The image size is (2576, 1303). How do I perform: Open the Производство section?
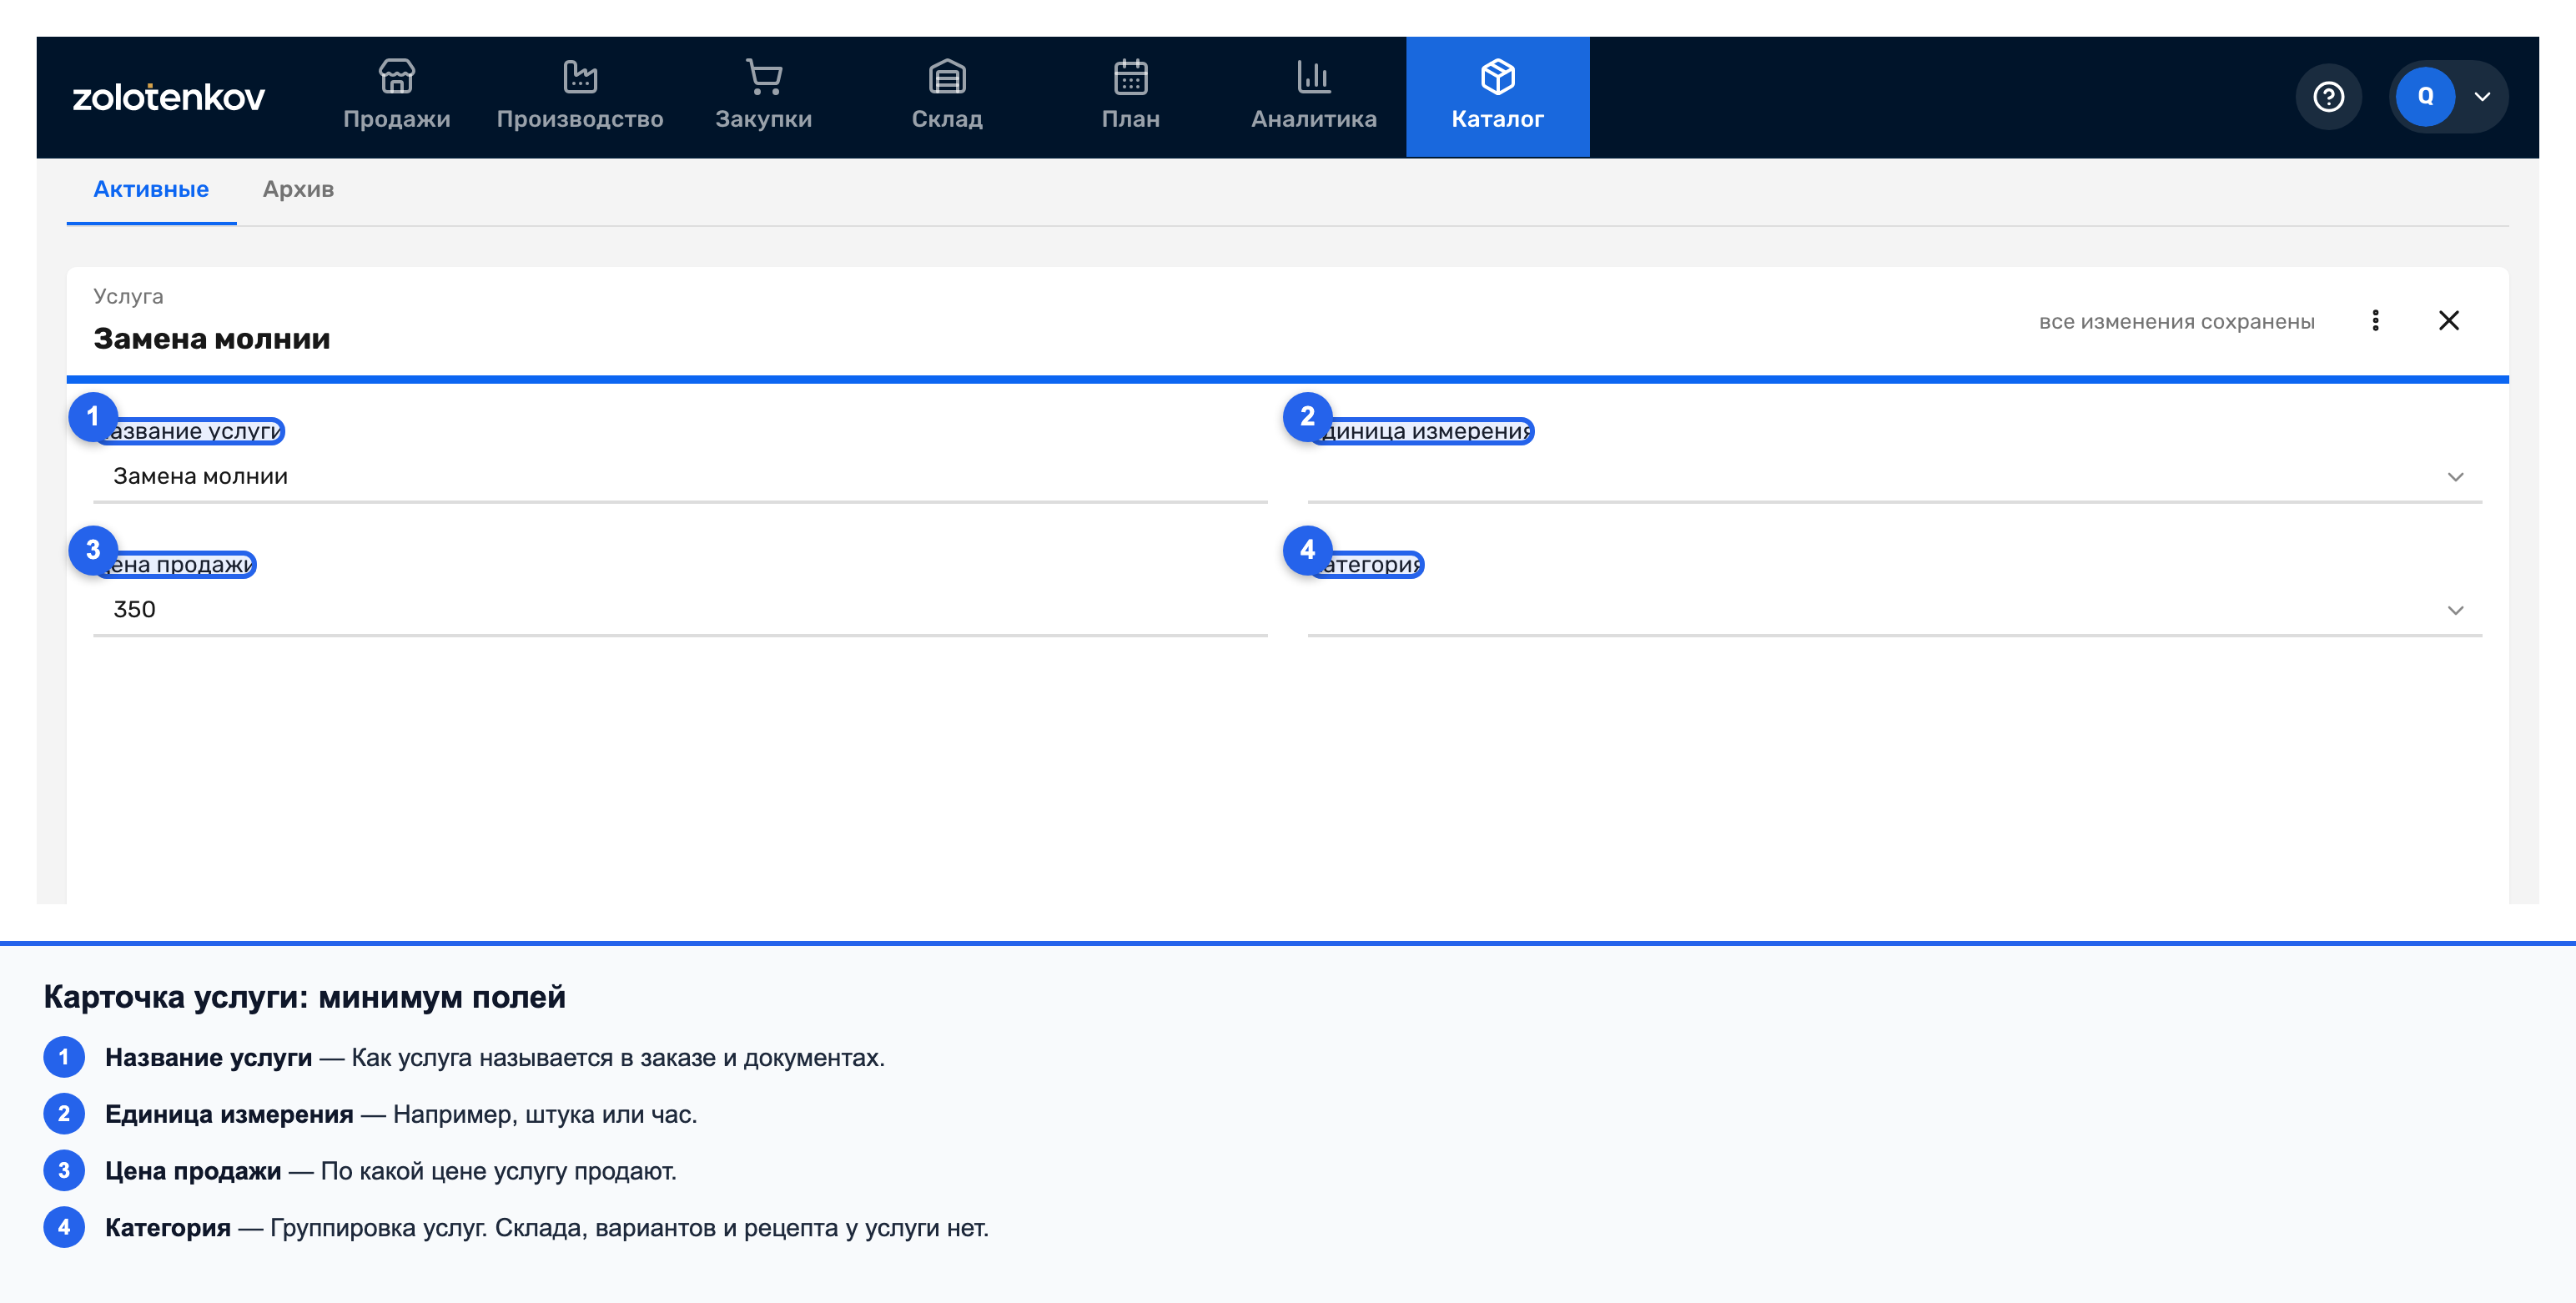pos(580,96)
